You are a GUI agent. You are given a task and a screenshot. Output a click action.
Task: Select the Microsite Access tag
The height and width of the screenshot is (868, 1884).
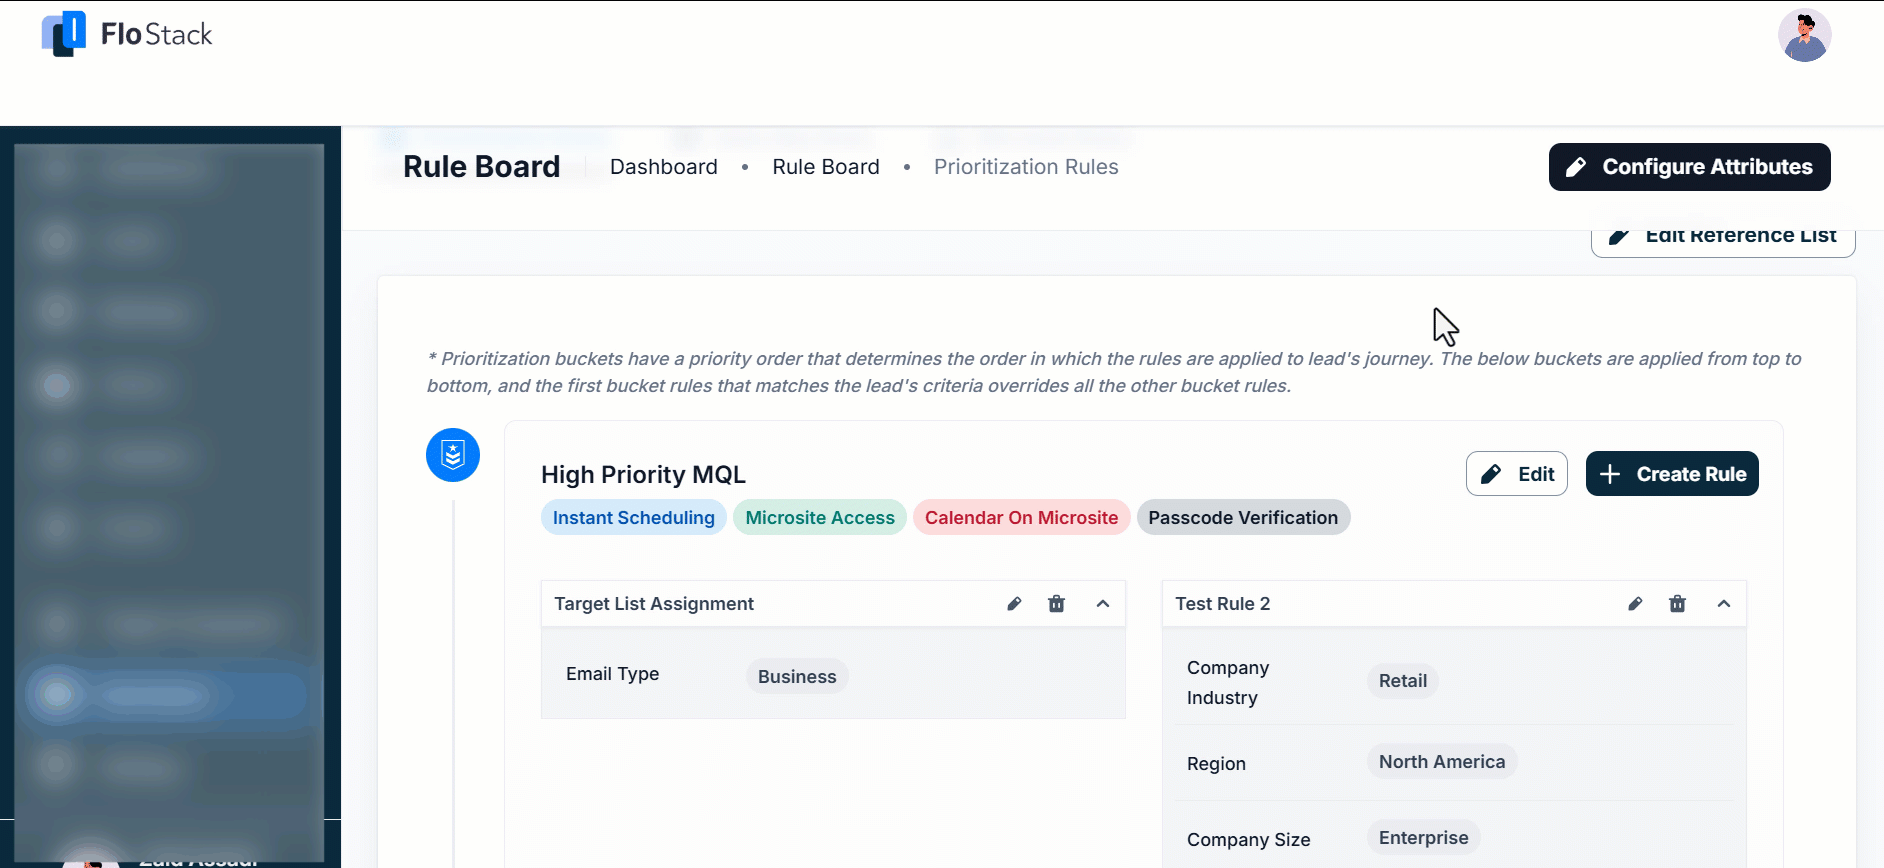pyautogui.click(x=820, y=518)
